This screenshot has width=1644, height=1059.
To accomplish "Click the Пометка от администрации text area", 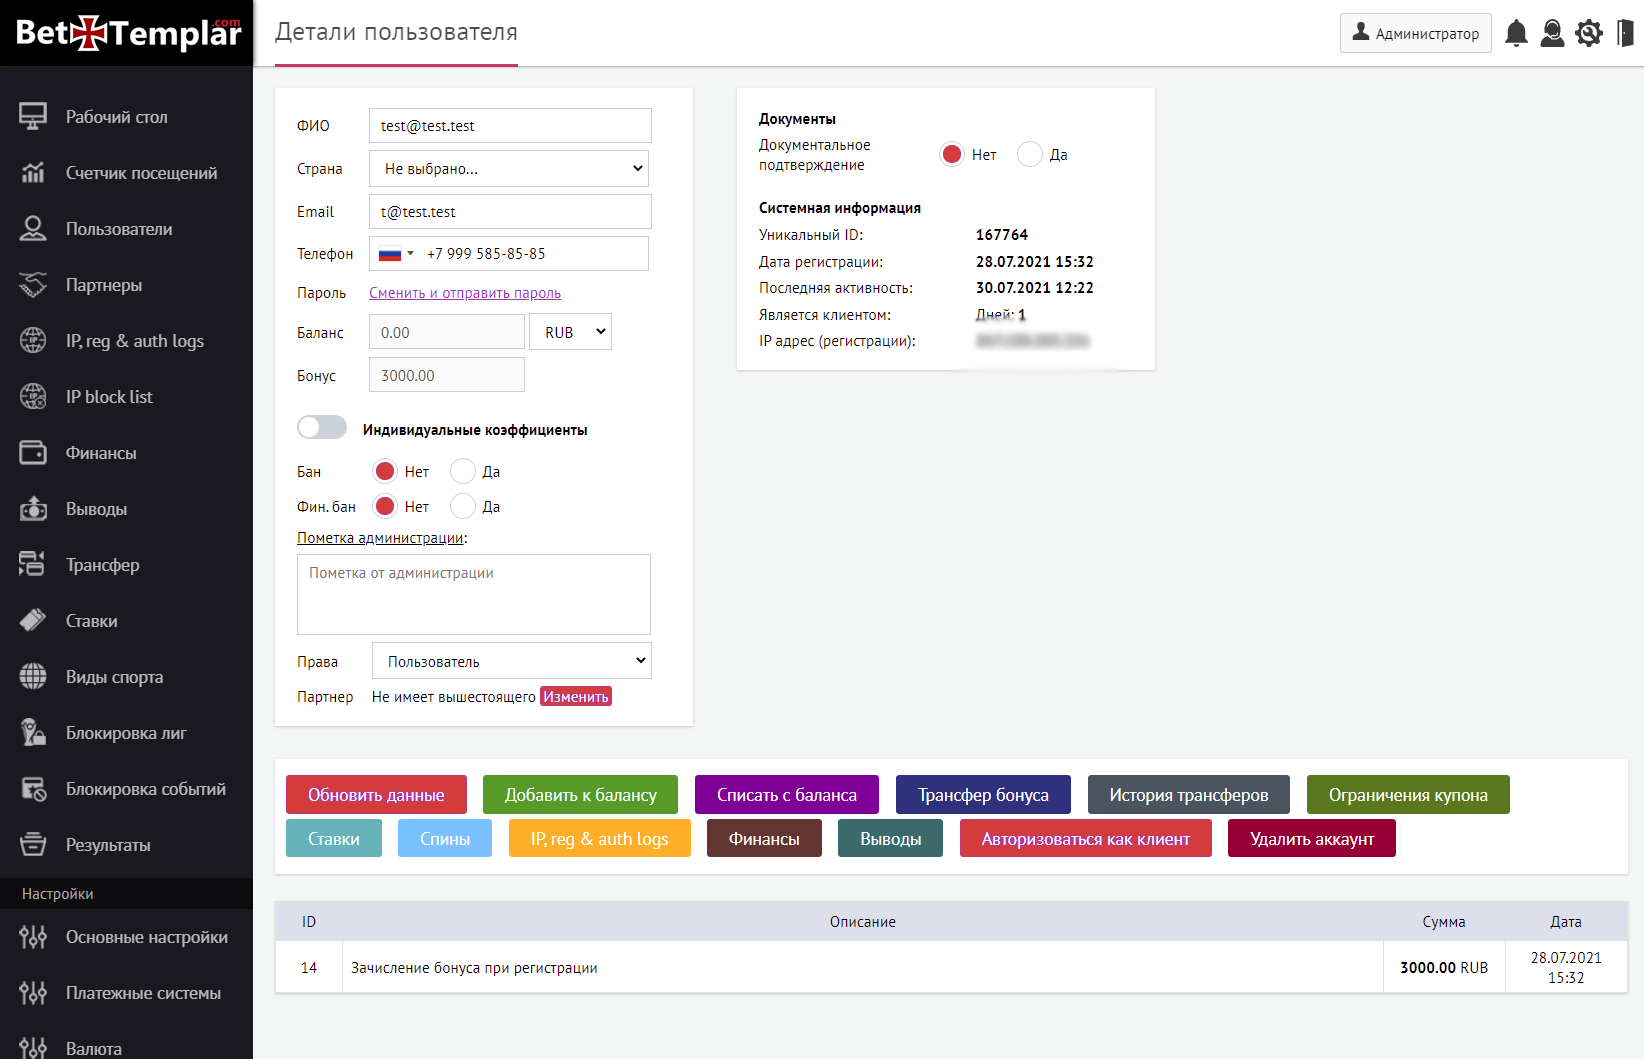I will pos(474,594).
